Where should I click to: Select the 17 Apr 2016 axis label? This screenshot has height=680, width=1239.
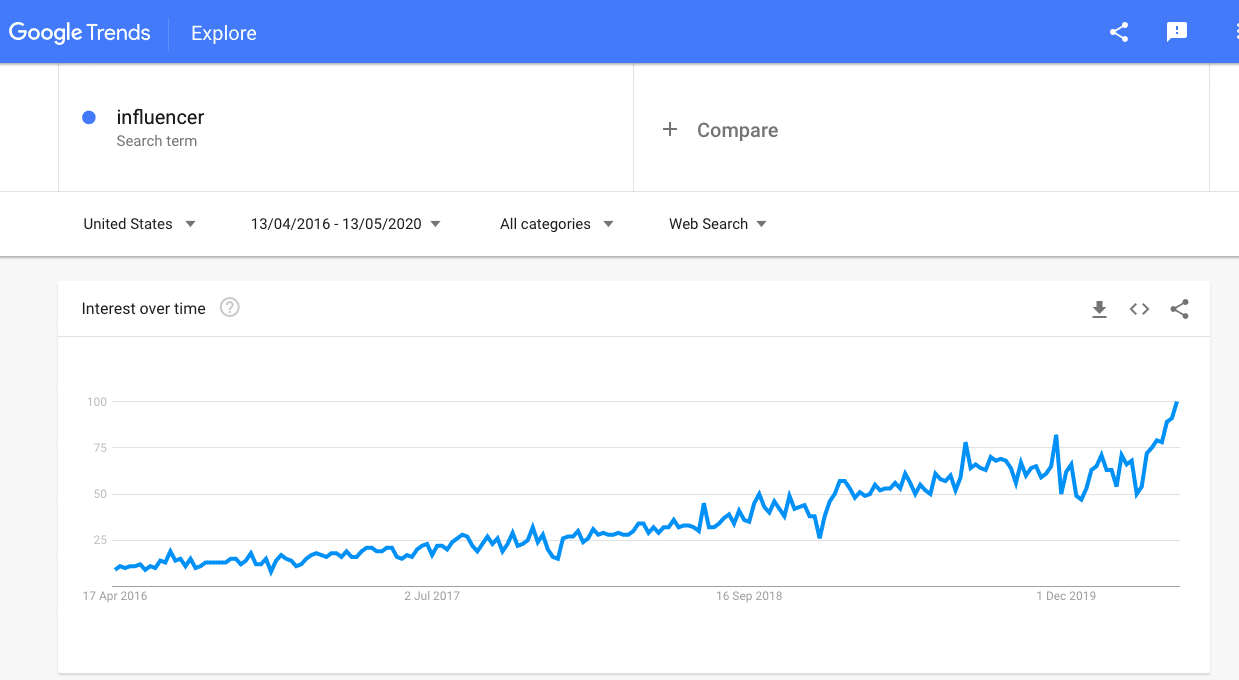[x=114, y=596]
